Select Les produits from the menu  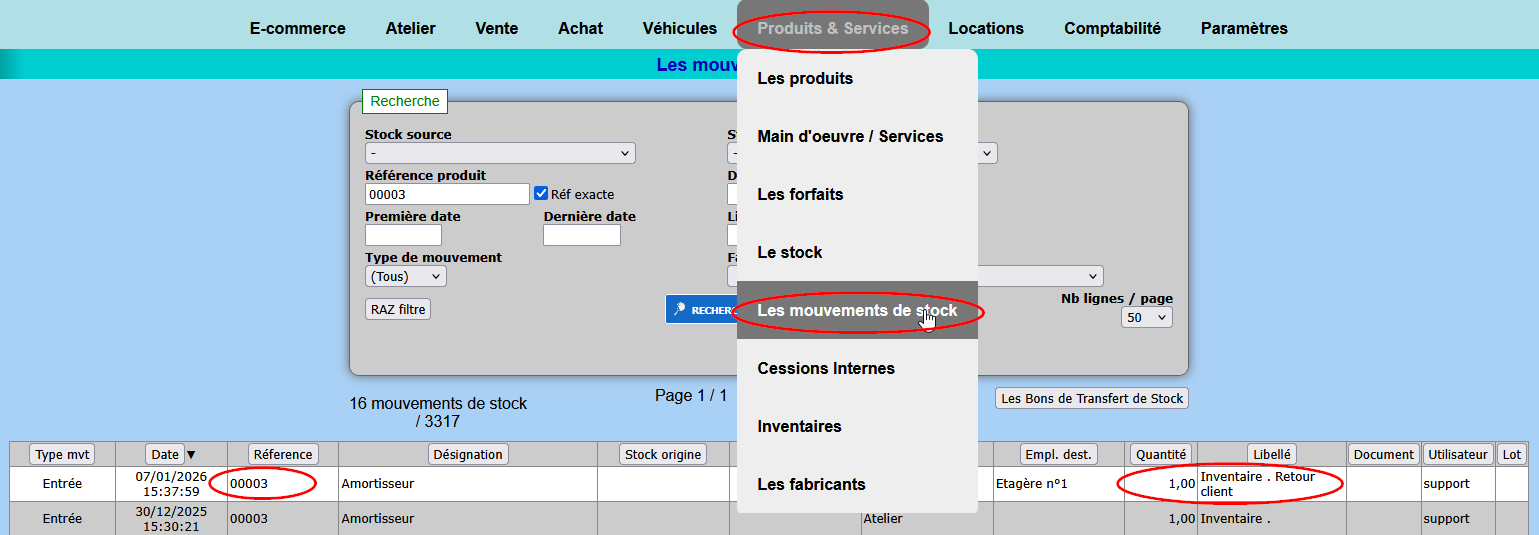point(805,78)
